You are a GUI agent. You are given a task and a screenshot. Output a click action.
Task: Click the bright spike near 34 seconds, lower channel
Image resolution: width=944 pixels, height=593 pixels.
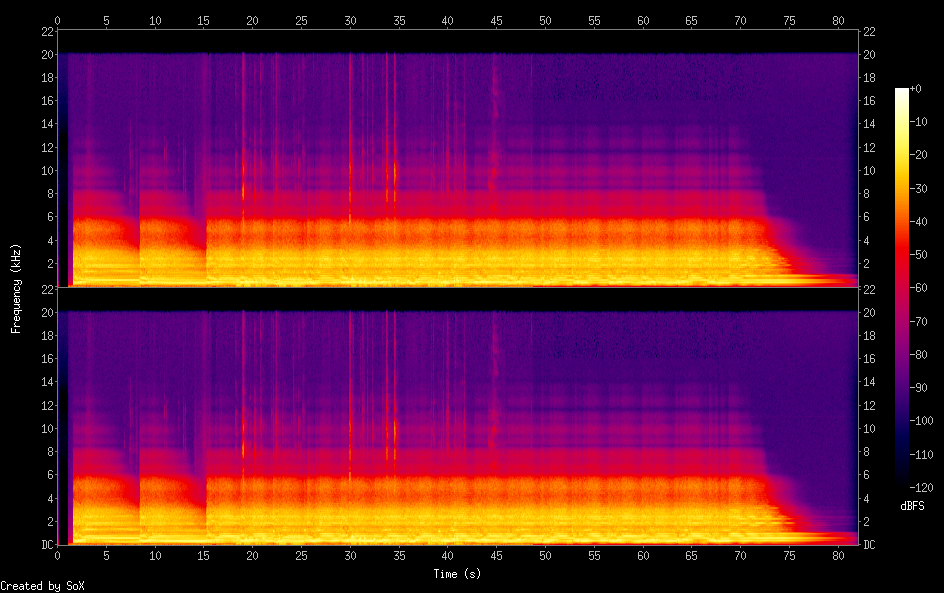coord(394,430)
